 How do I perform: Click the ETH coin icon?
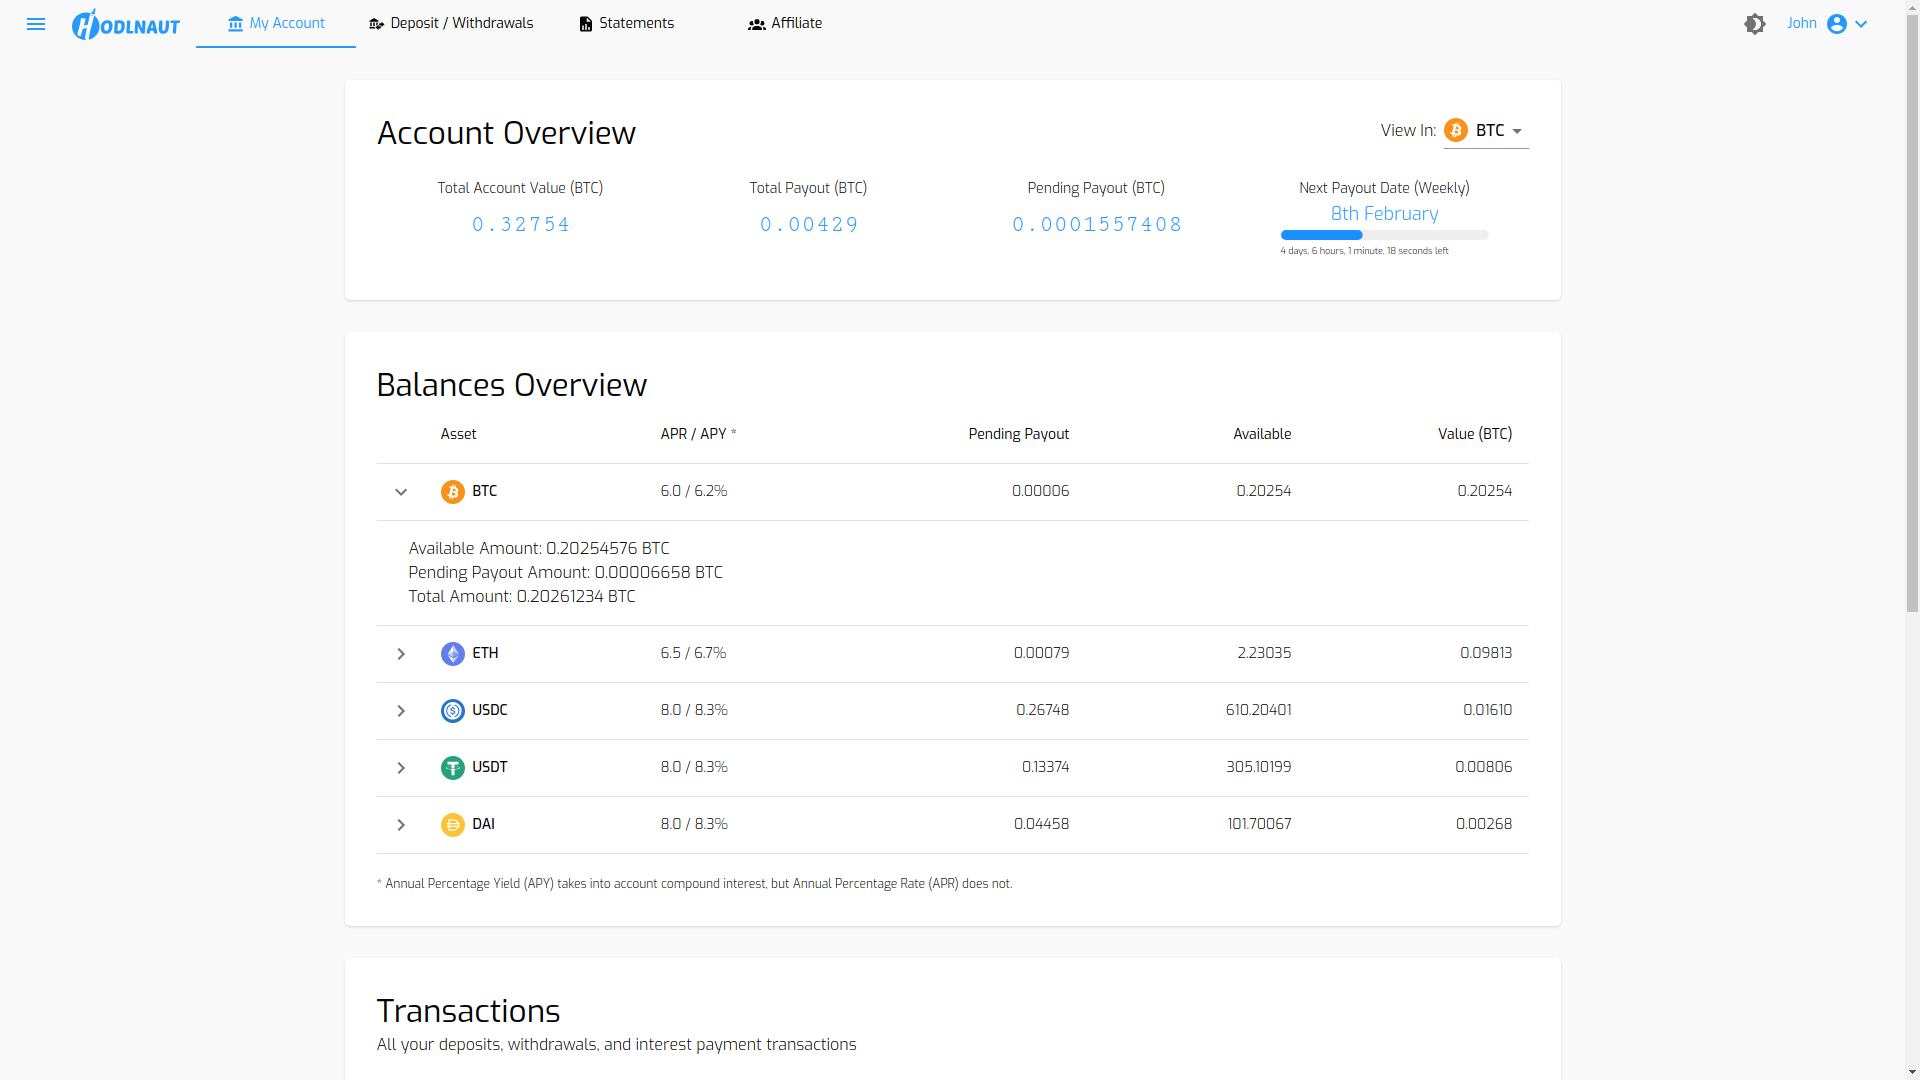click(453, 654)
